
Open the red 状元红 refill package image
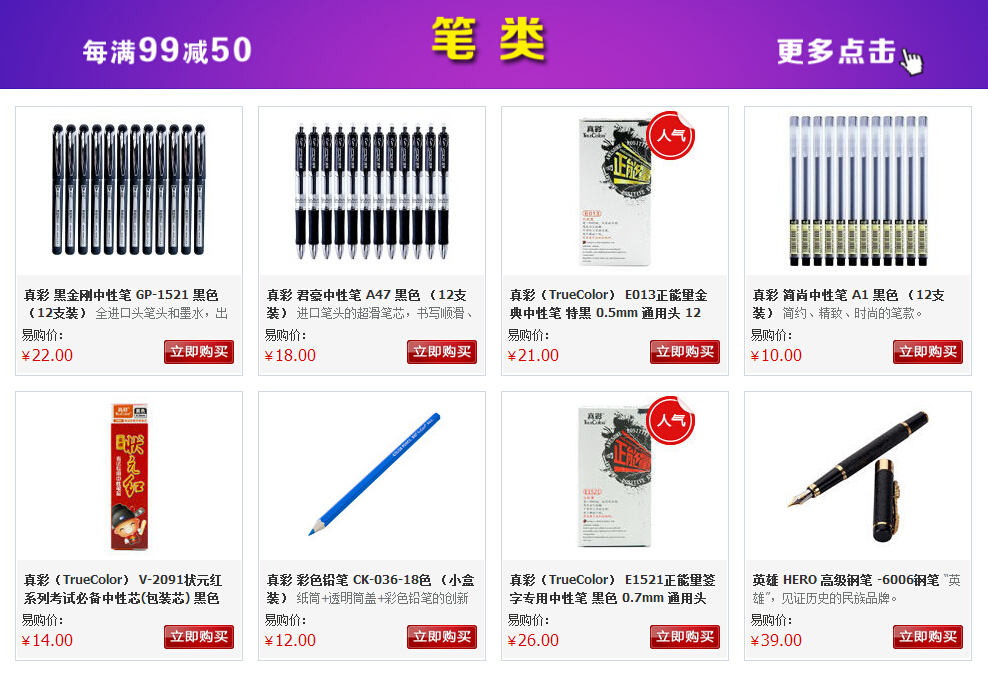129,477
